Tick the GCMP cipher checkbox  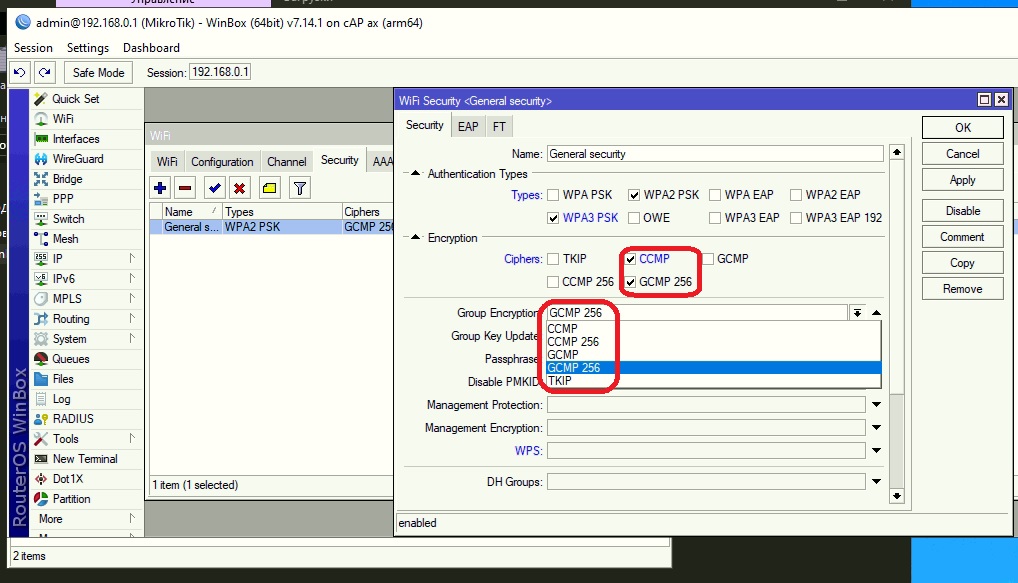pos(708,259)
